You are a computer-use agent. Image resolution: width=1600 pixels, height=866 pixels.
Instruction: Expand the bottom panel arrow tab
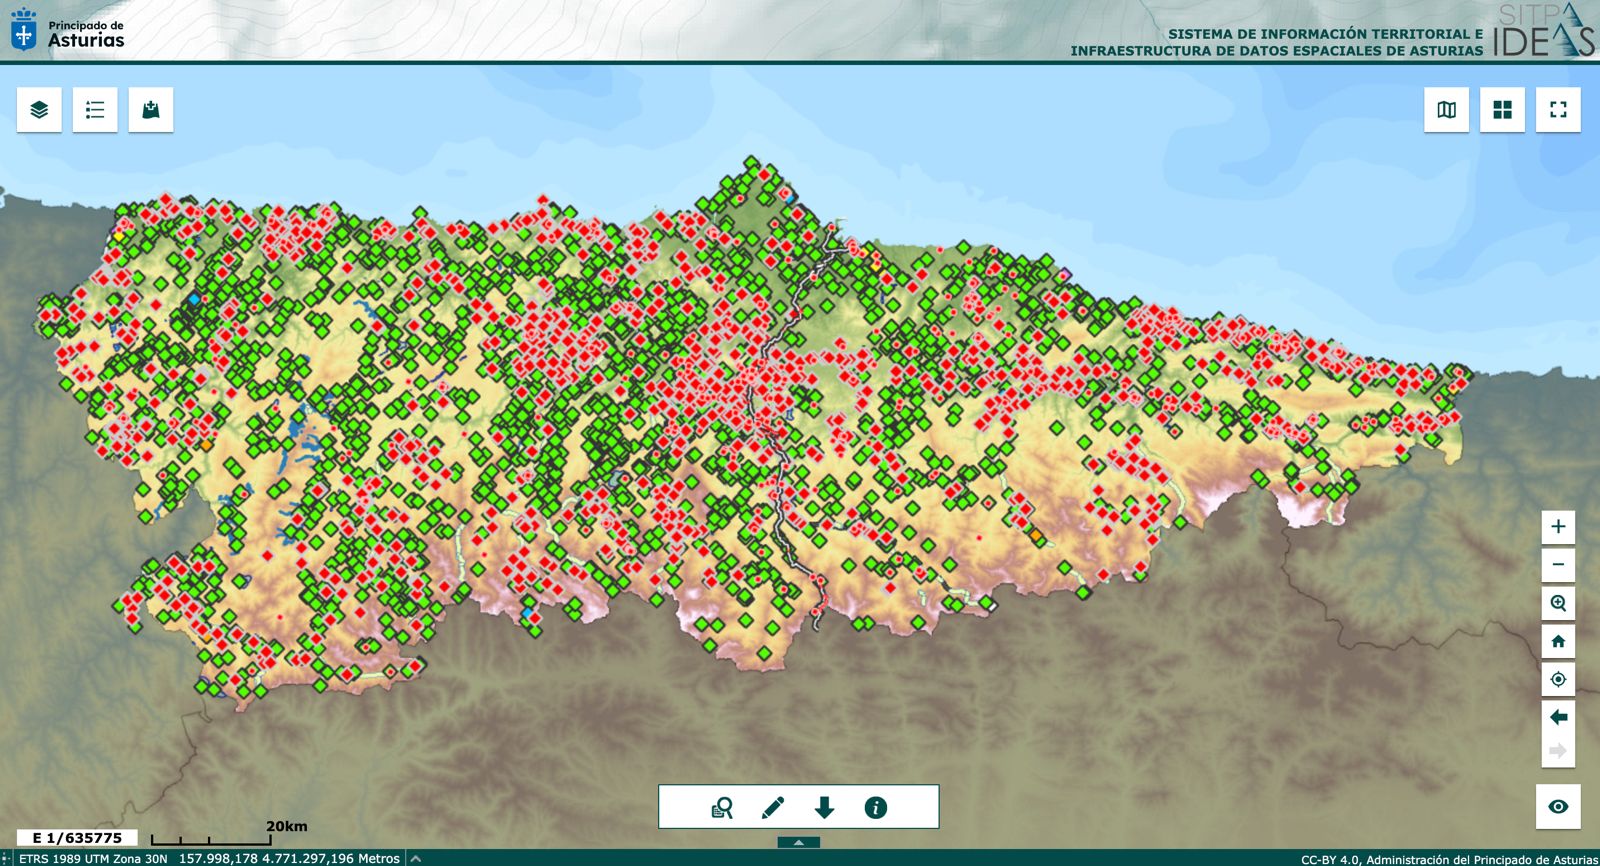[798, 843]
